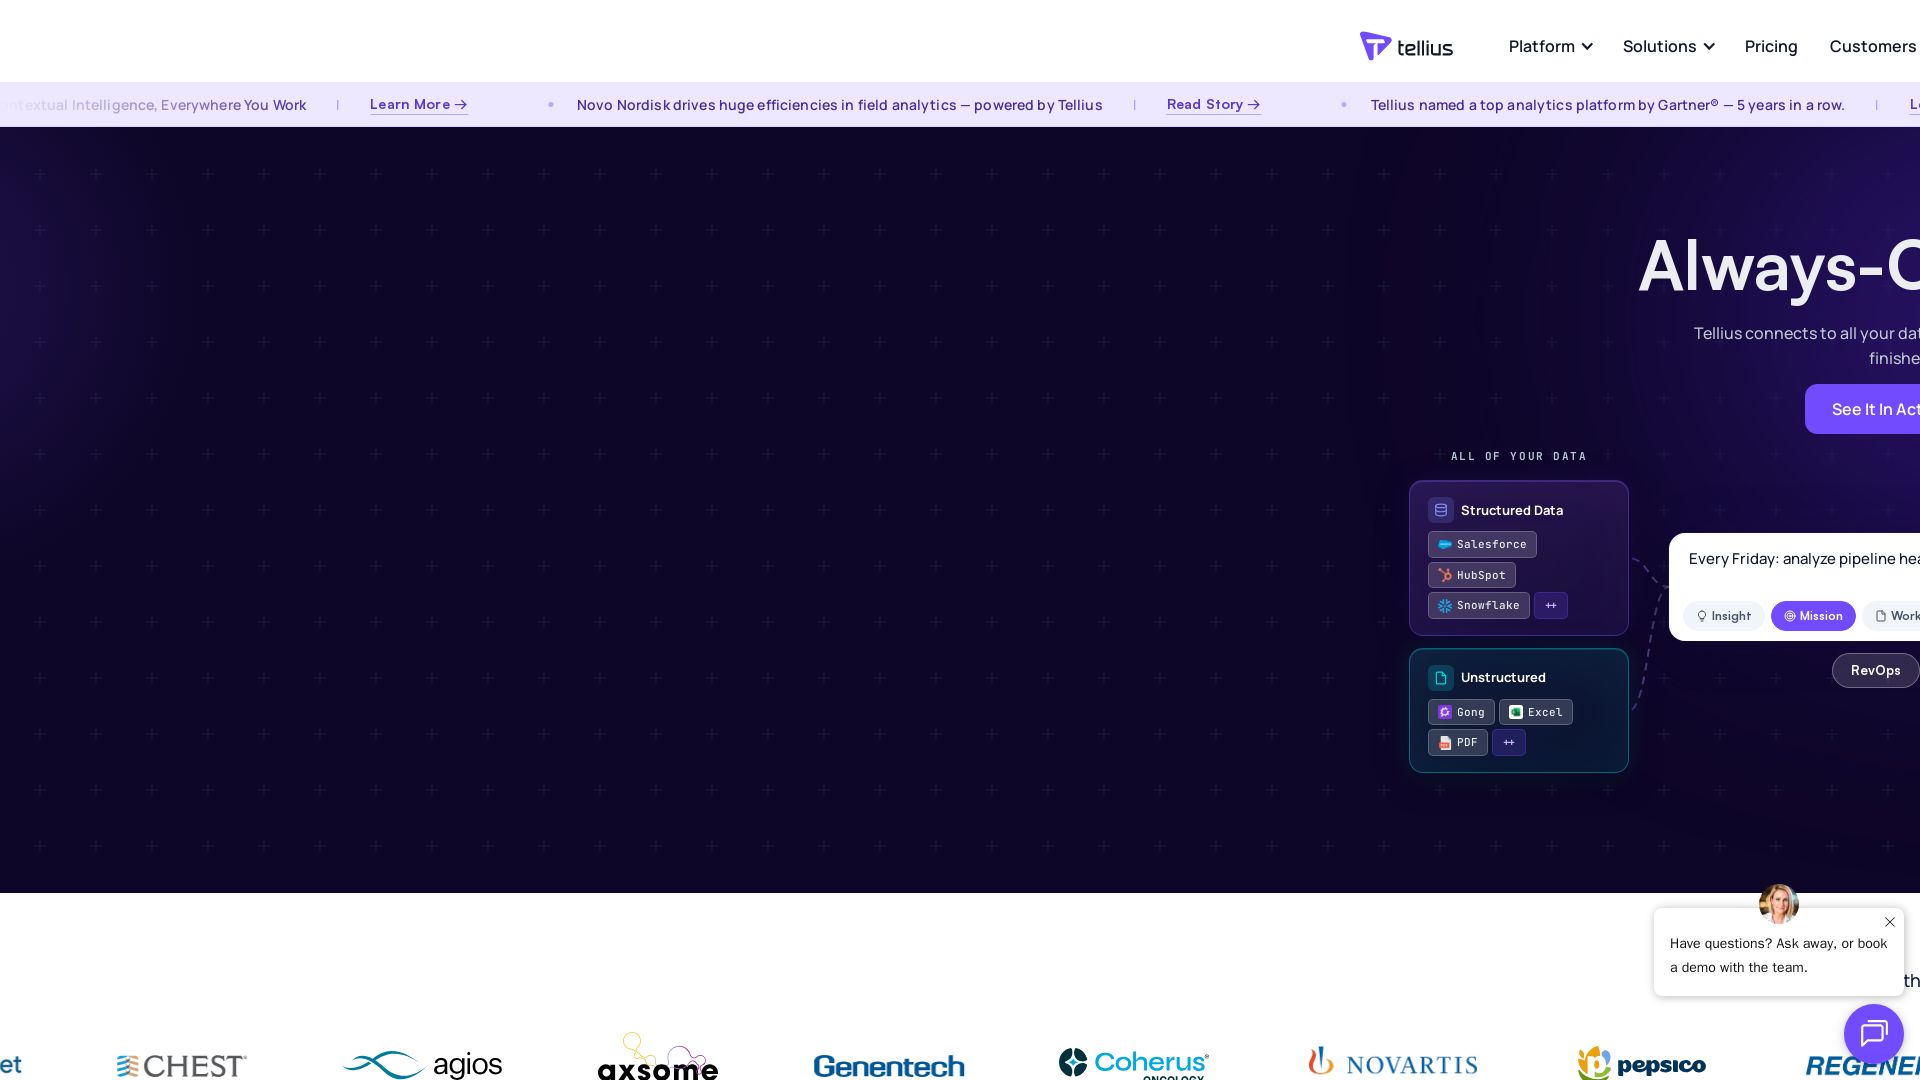The width and height of the screenshot is (1920, 1080).
Task: Click the CHEST logo
Action: pyautogui.click(x=181, y=1066)
